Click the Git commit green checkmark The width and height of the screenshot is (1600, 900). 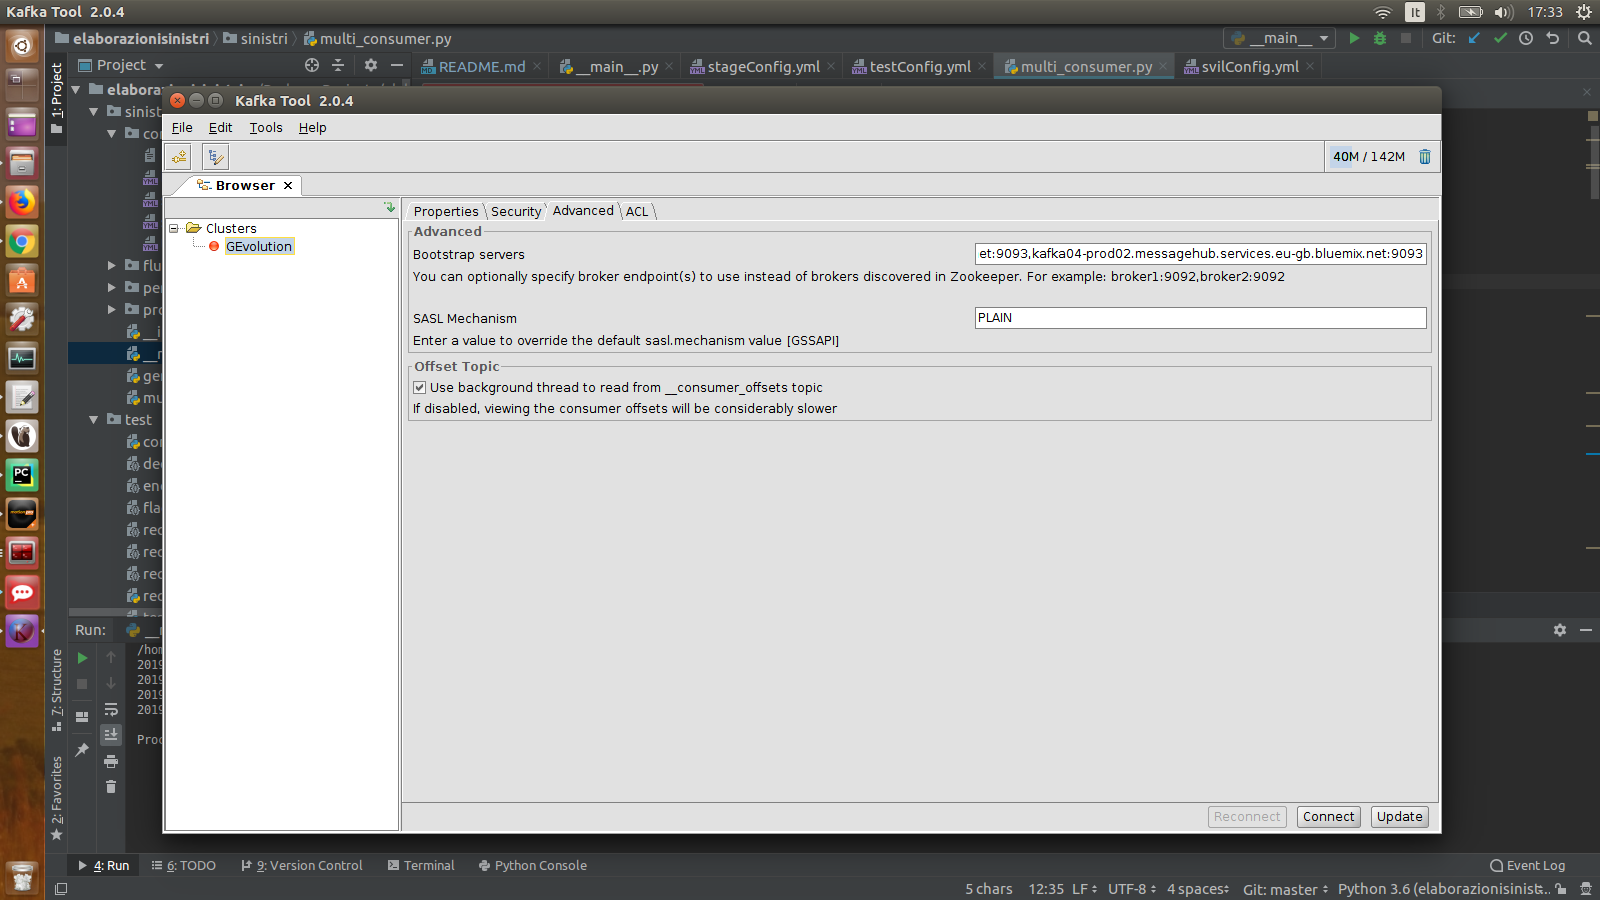coord(1500,38)
